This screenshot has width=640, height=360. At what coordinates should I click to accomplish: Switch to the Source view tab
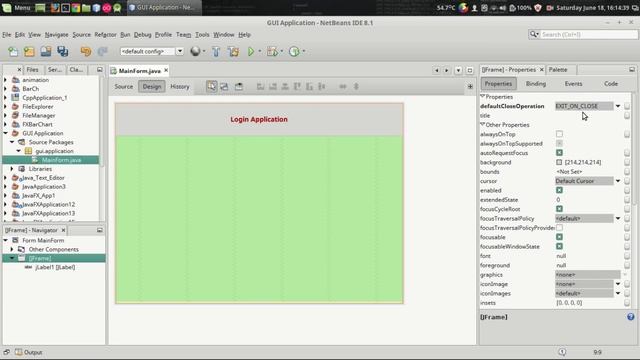pos(124,87)
